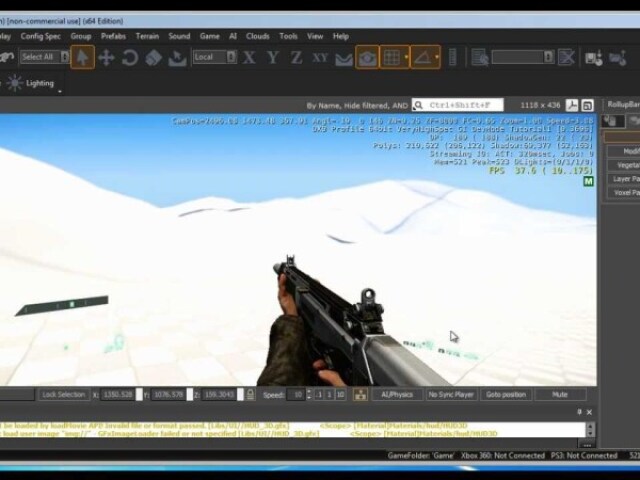This screenshot has width=640, height=480.
Task: Click the Speed value input field
Action: [296, 395]
